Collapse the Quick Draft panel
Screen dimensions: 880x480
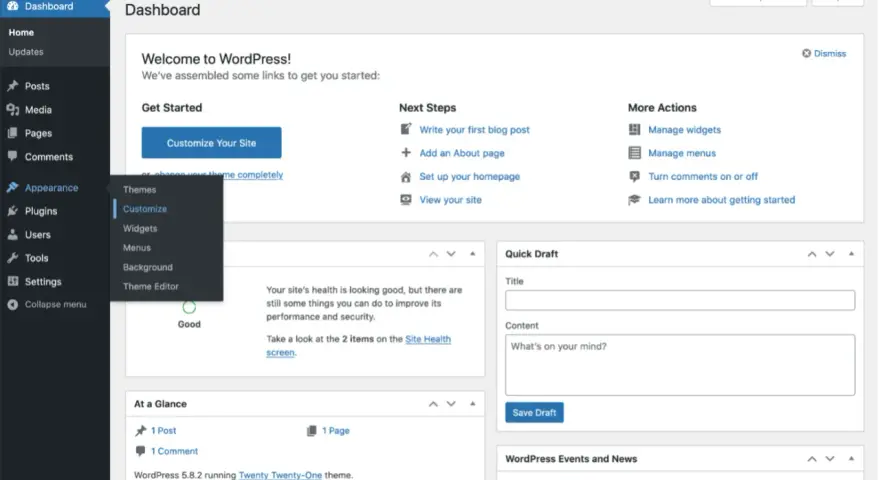[x=851, y=254]
